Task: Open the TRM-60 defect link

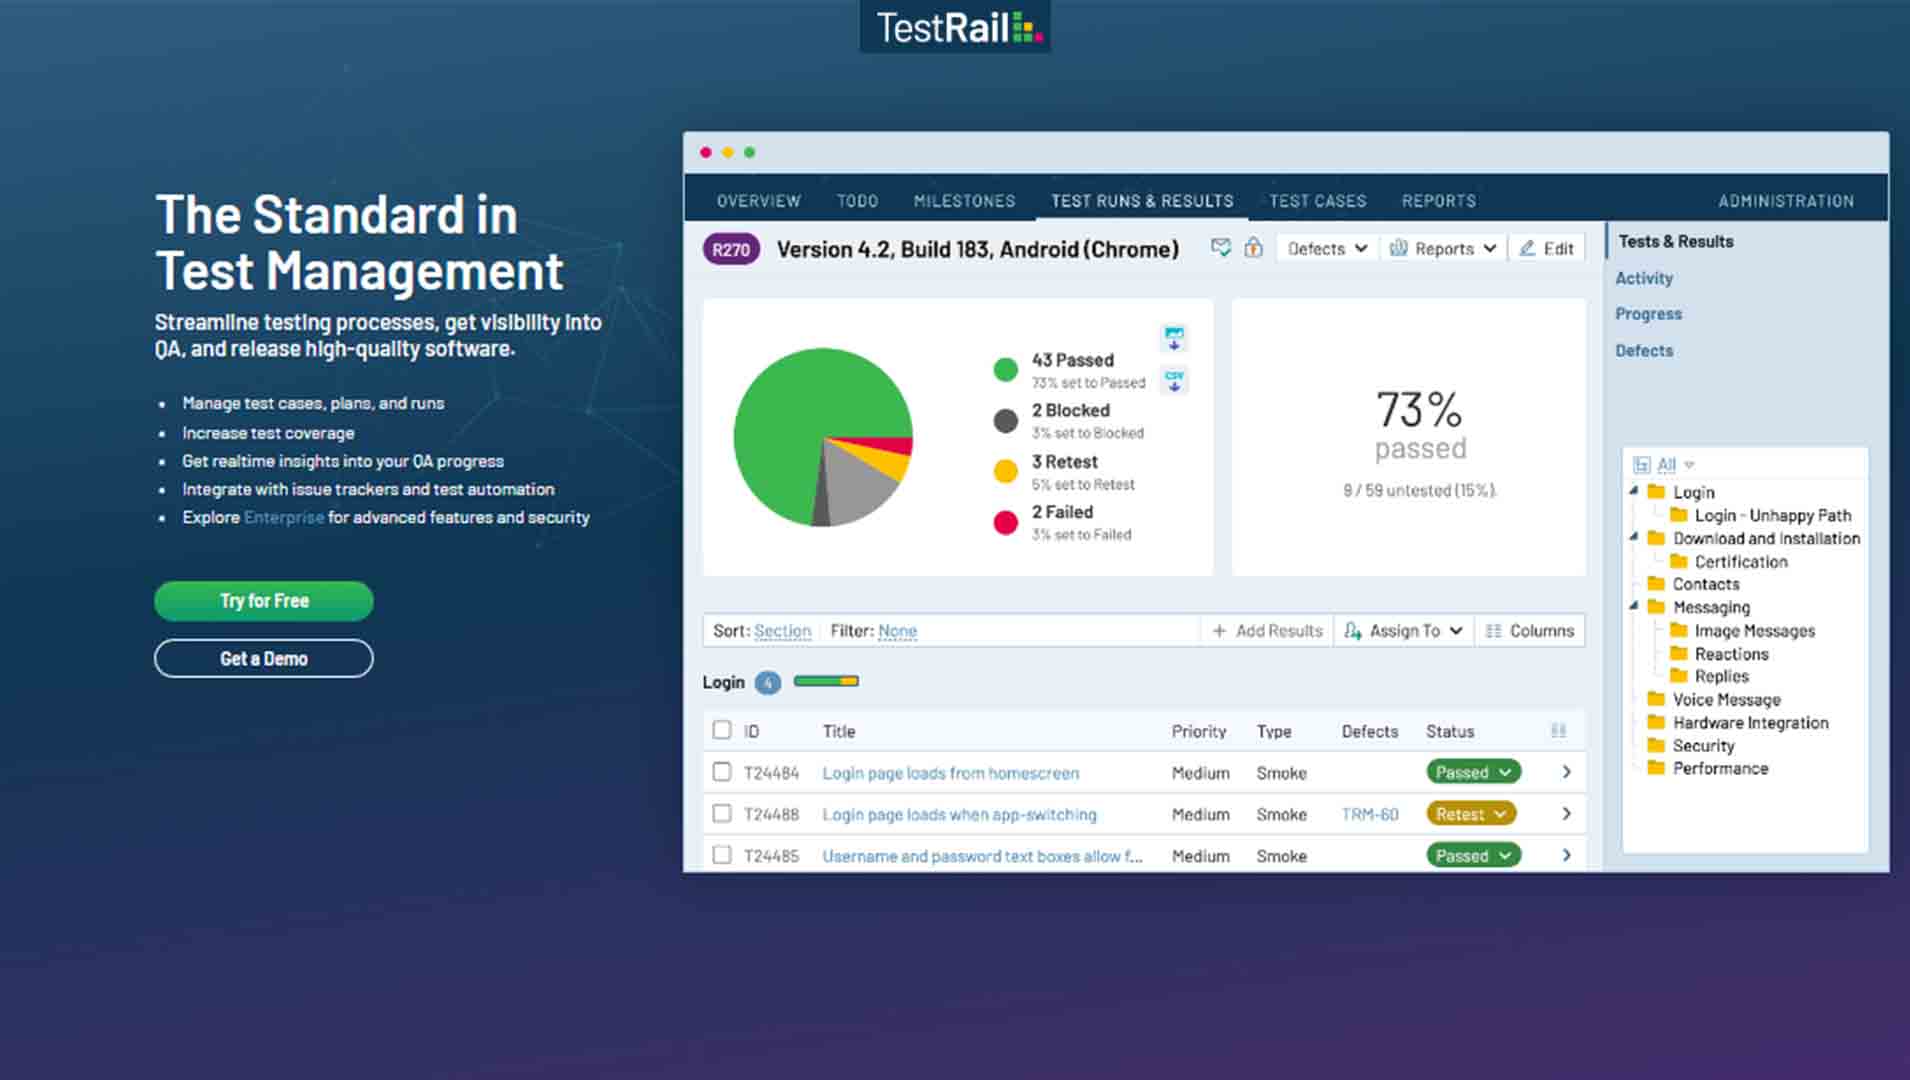Action: tap(1370, 814)
